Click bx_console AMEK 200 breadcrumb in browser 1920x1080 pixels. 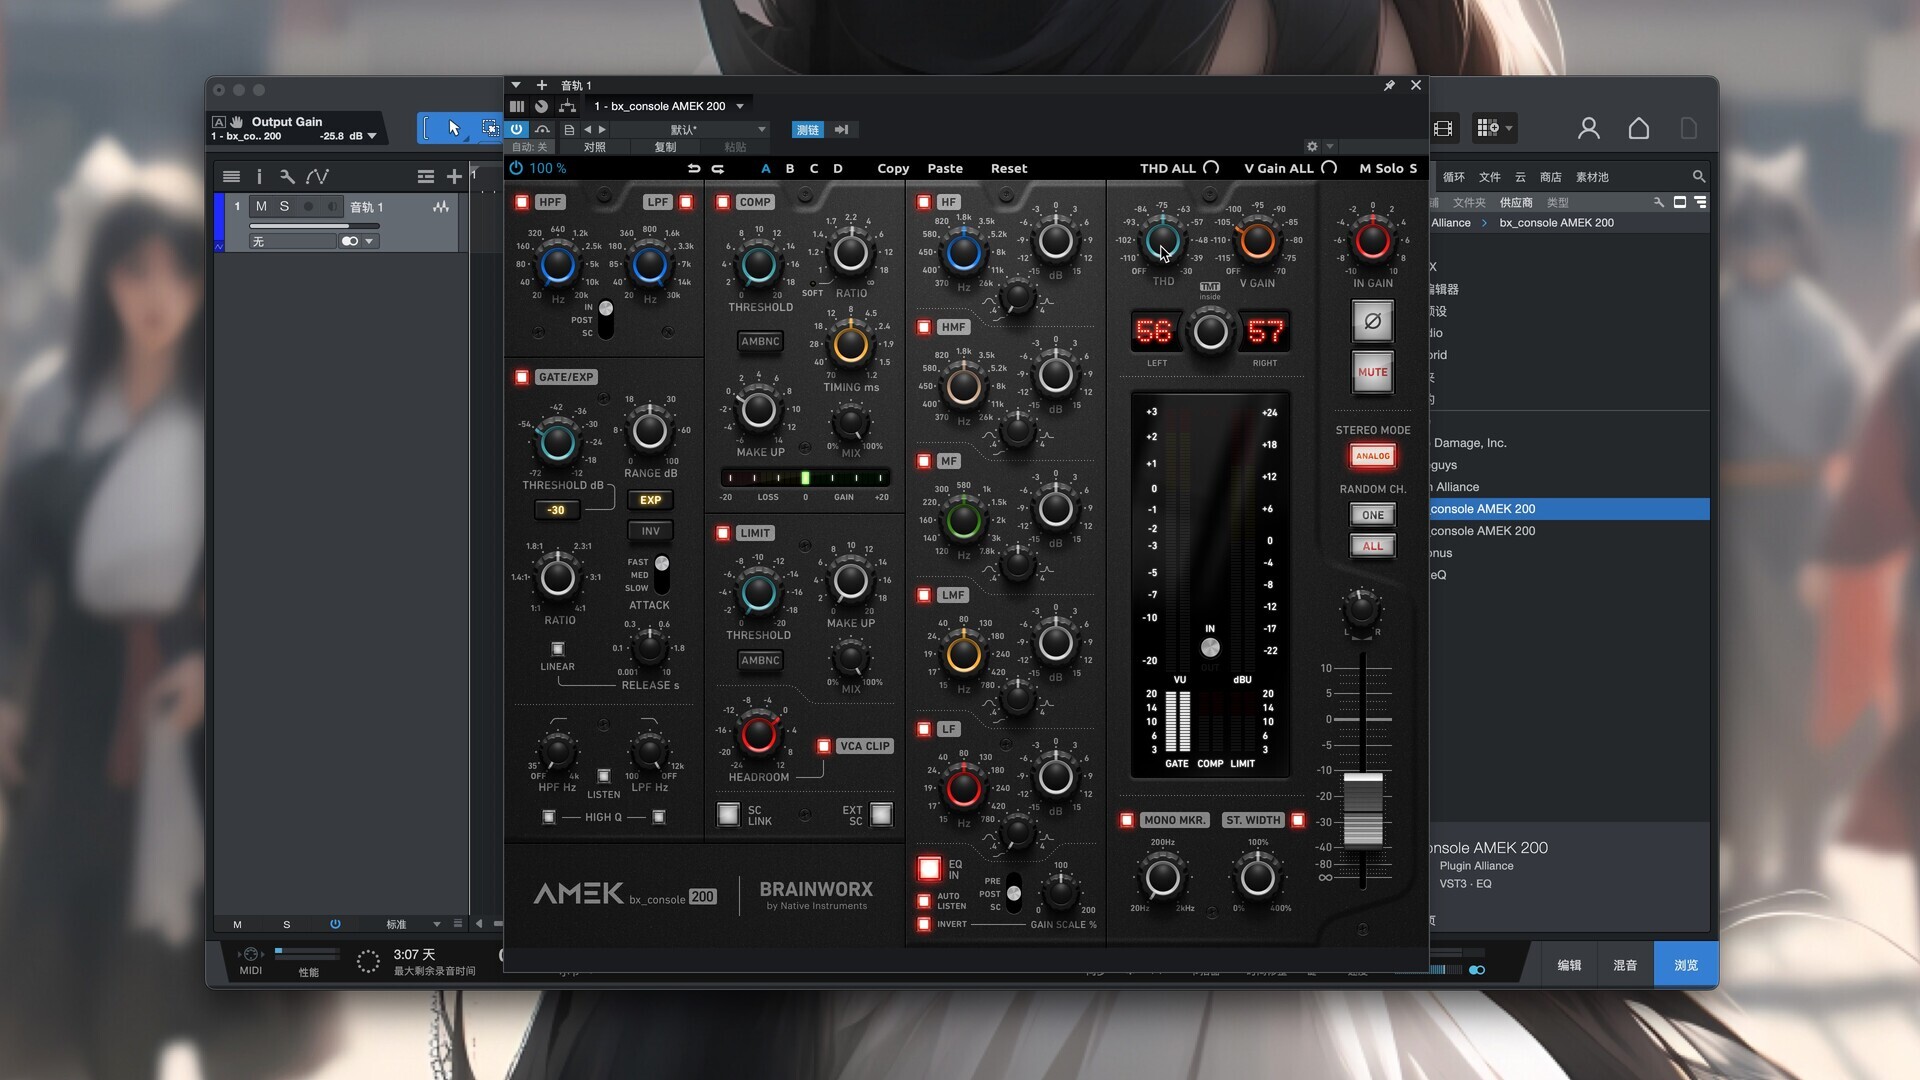[1556, 223]
